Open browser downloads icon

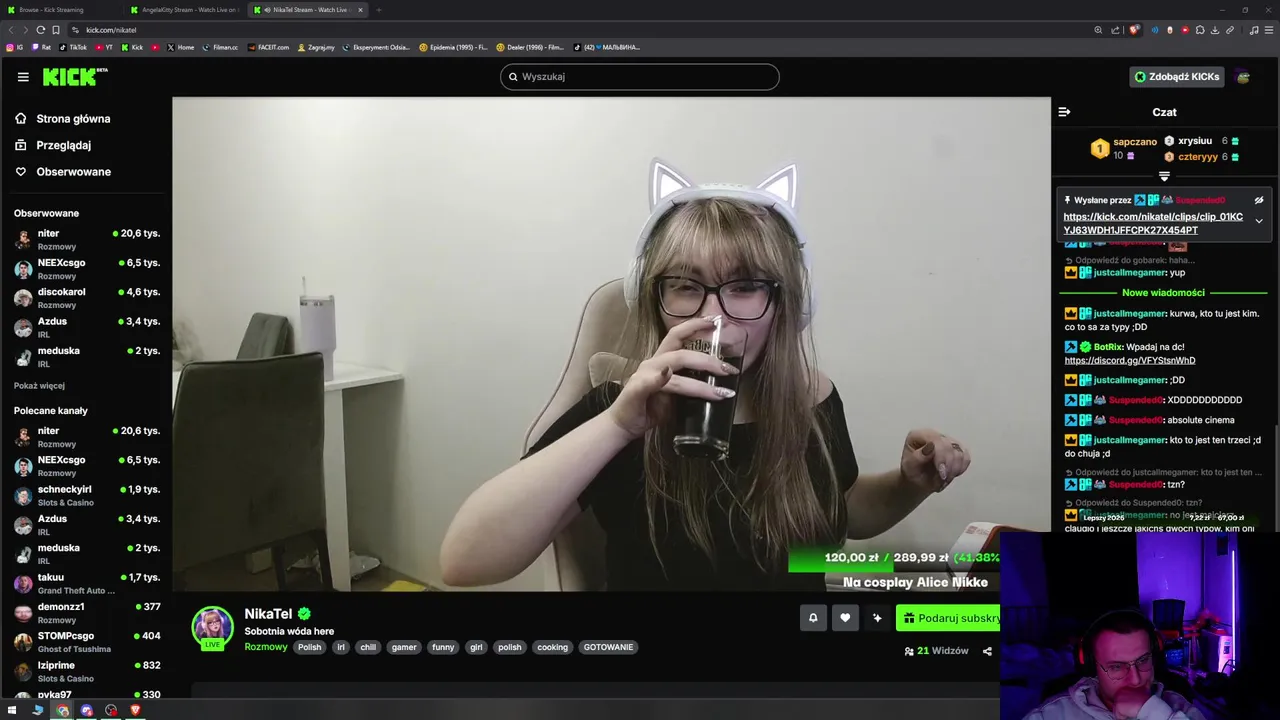pyautogui.click(x=1215, y=30)
